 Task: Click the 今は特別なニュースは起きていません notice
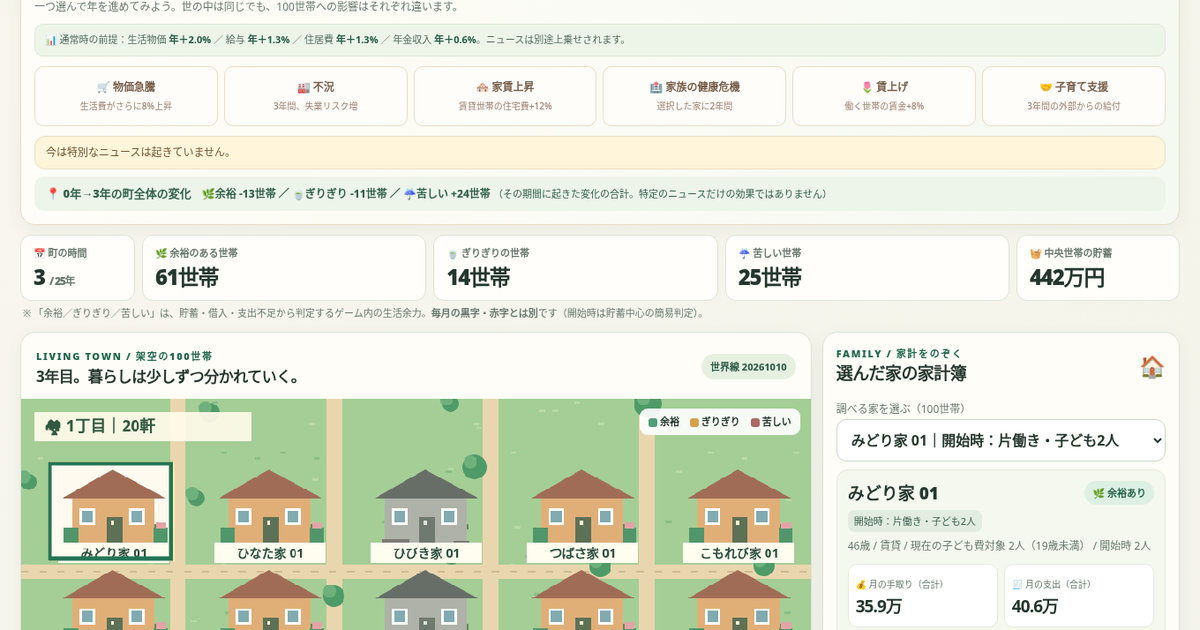click(x=600, y=153)
